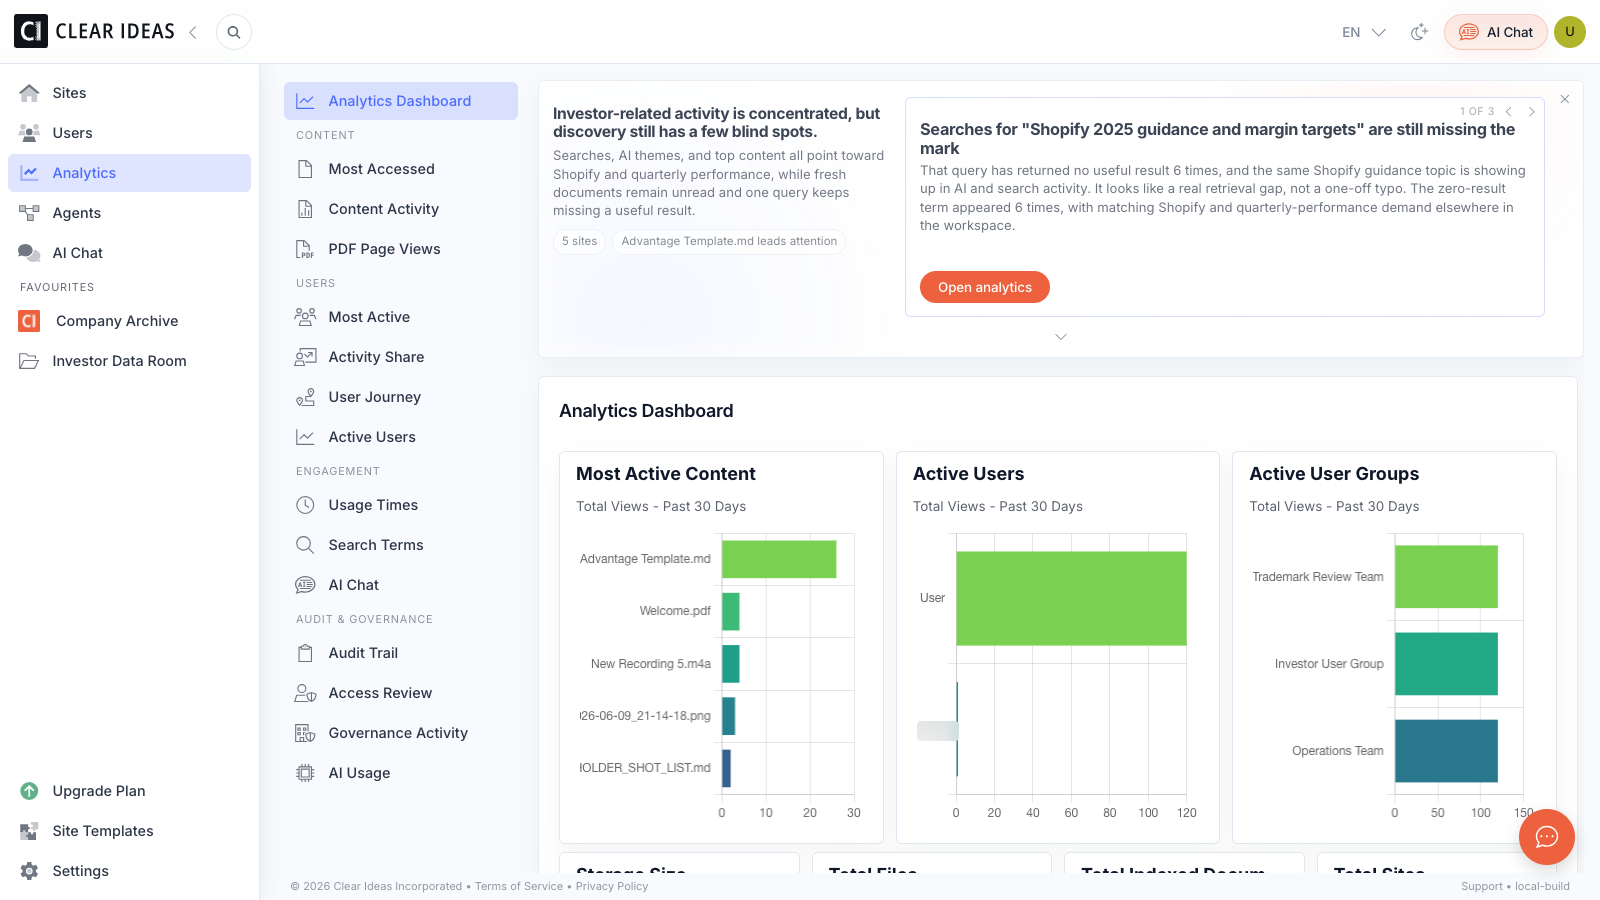Screen dimensions: 1600x900
Task: Click the Settings gear icon
Action: (x=29, y=871)
